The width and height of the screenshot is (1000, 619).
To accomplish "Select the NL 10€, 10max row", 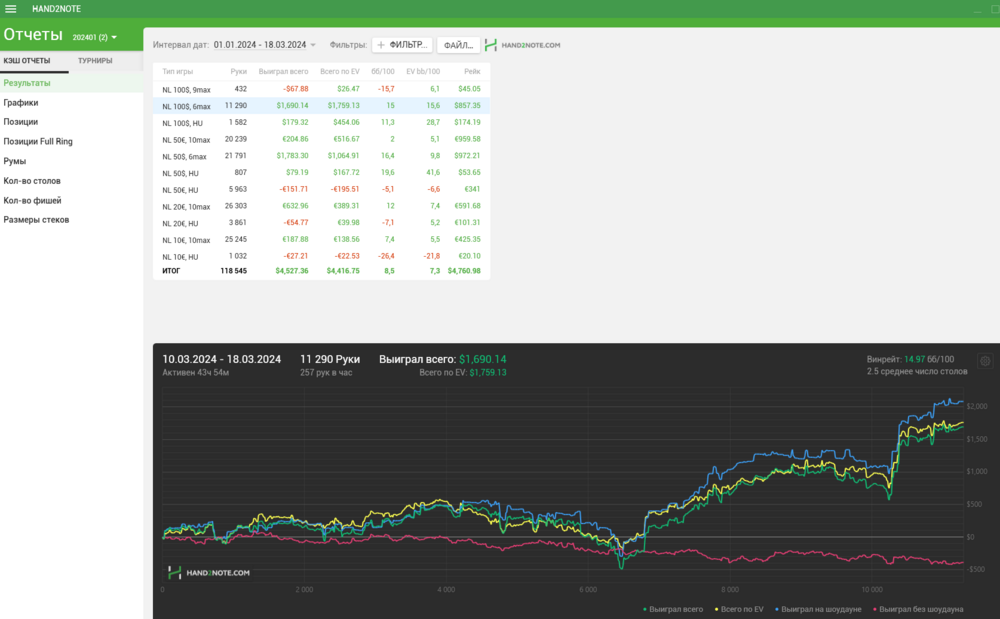I will 321,240.
